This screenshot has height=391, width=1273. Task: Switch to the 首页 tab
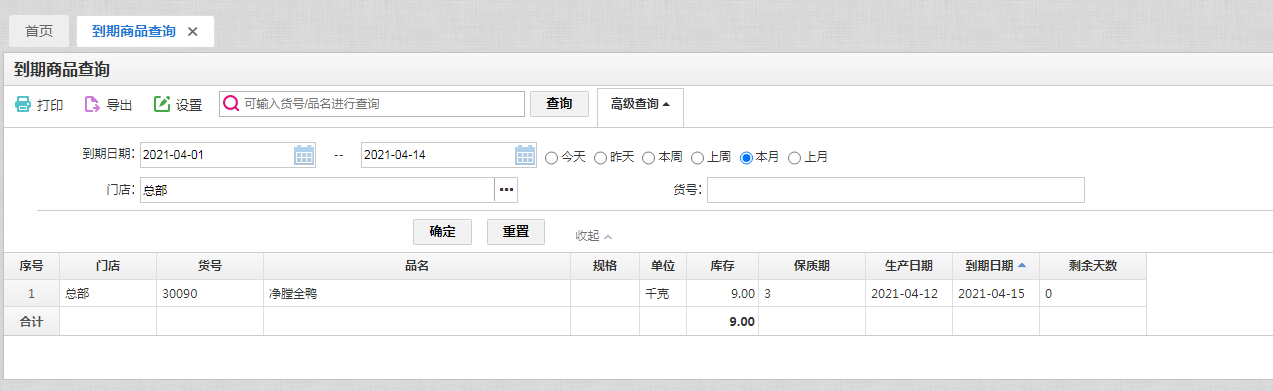tap(39, 31)
